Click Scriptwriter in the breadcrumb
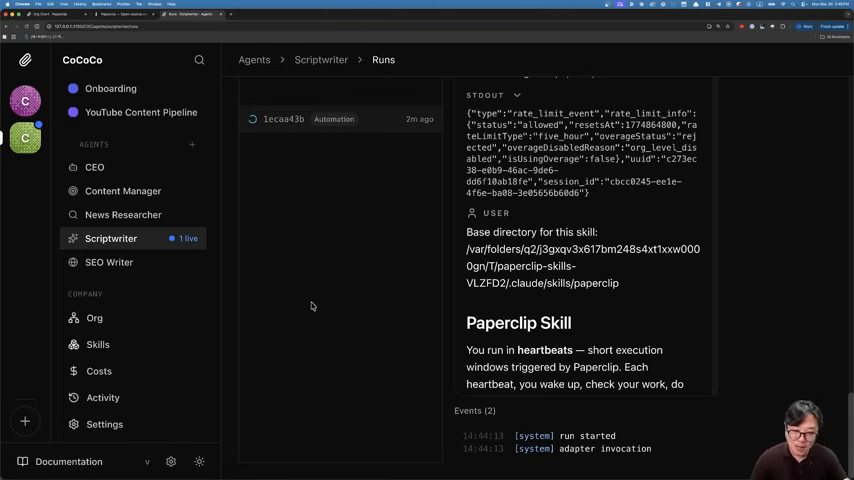The height and width of the screenshot is (480, 854). point(321,60)
